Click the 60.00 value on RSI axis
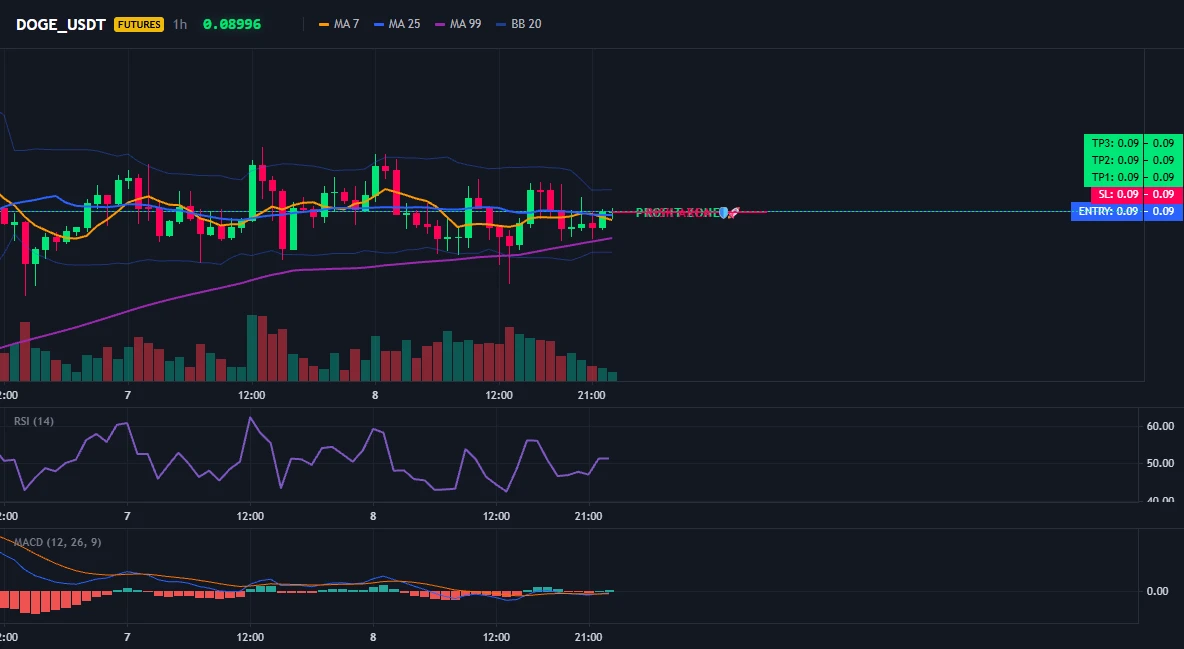This screenshot has height=649, width=1184. (1161, 426)
